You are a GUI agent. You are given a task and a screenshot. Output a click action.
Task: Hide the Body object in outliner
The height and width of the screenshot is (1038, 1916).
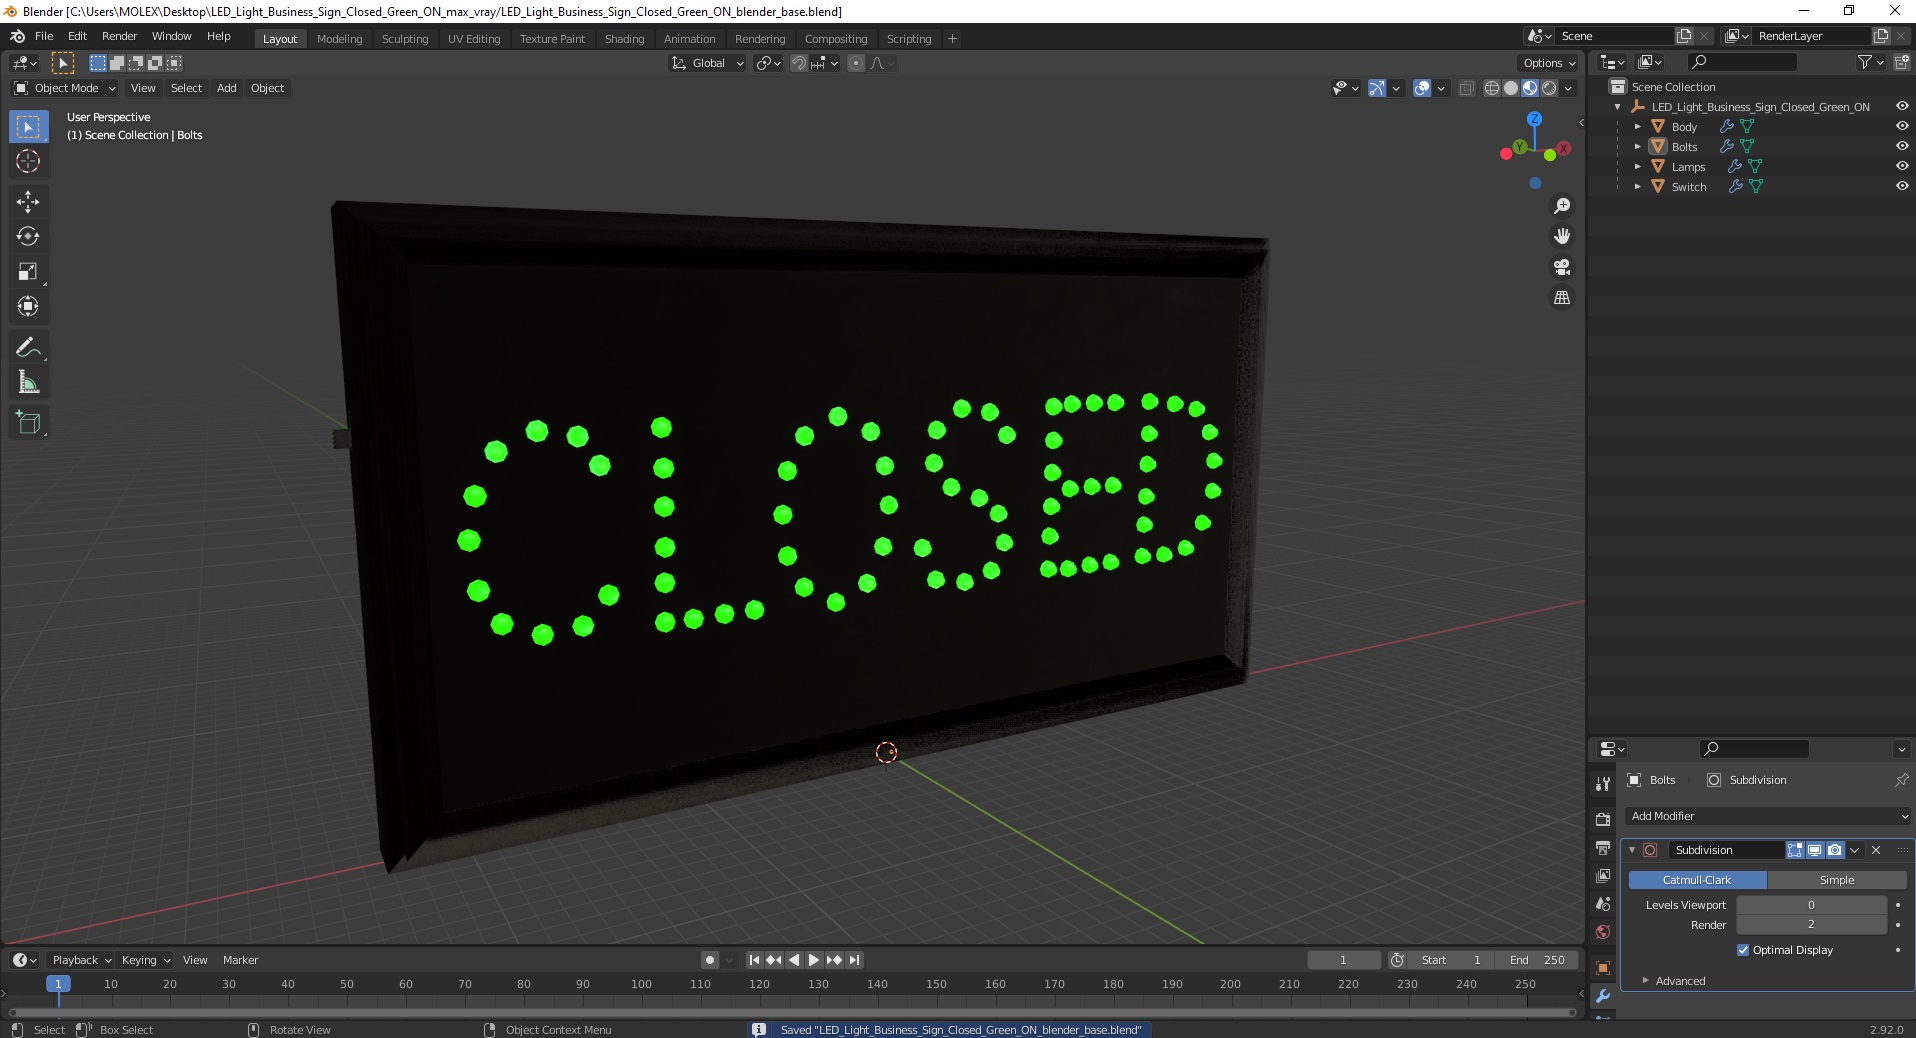[x=1902, y=127]
